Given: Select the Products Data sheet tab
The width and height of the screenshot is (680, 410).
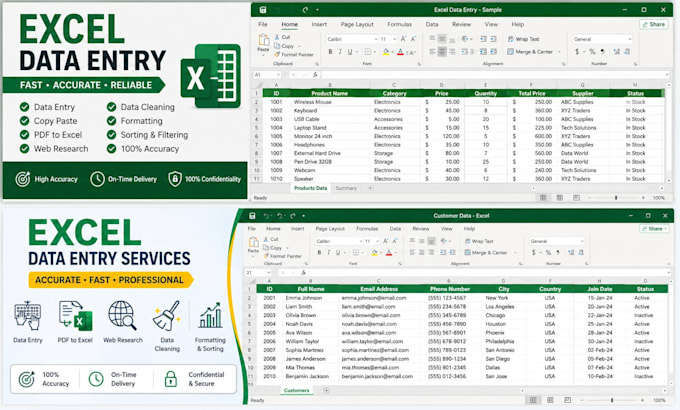Looking at the screenshot, I should [311, 188].
